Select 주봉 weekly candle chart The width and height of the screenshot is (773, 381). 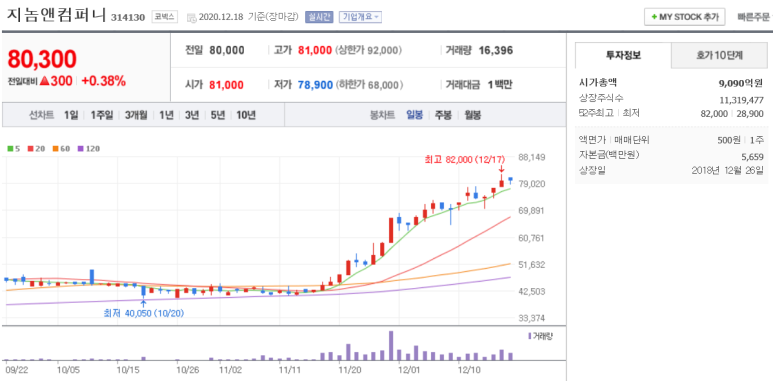pyautogui.click(x=443, y=115)
